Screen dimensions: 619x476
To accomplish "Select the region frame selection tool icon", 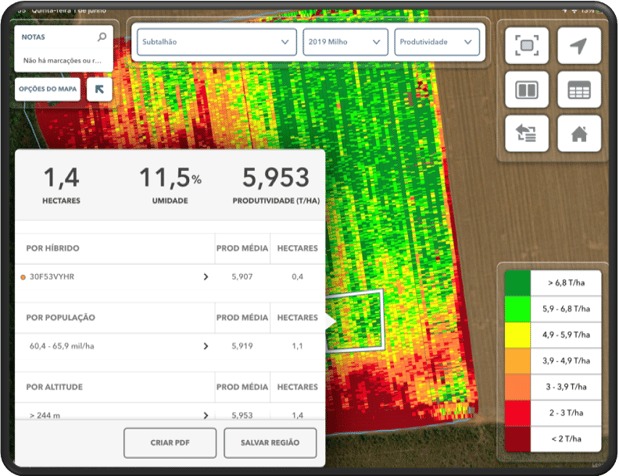I will click(x=527, y=46).
